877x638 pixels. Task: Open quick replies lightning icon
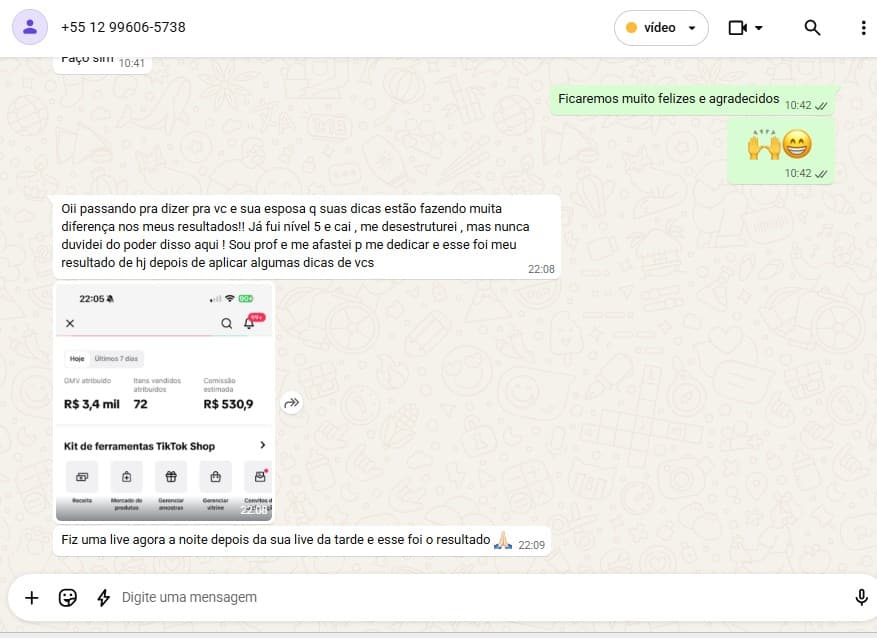(x=103, y=597)
